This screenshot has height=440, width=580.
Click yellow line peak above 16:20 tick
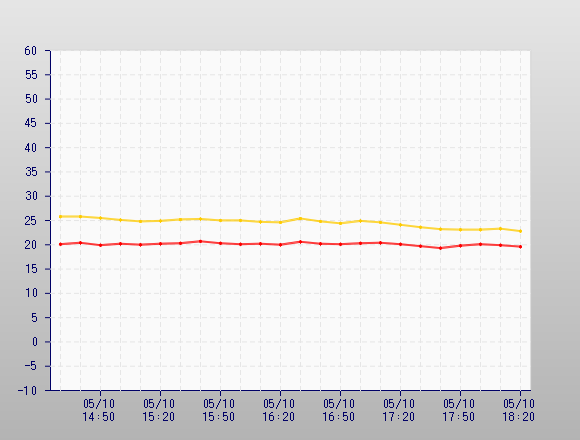[x=300, y=219]
